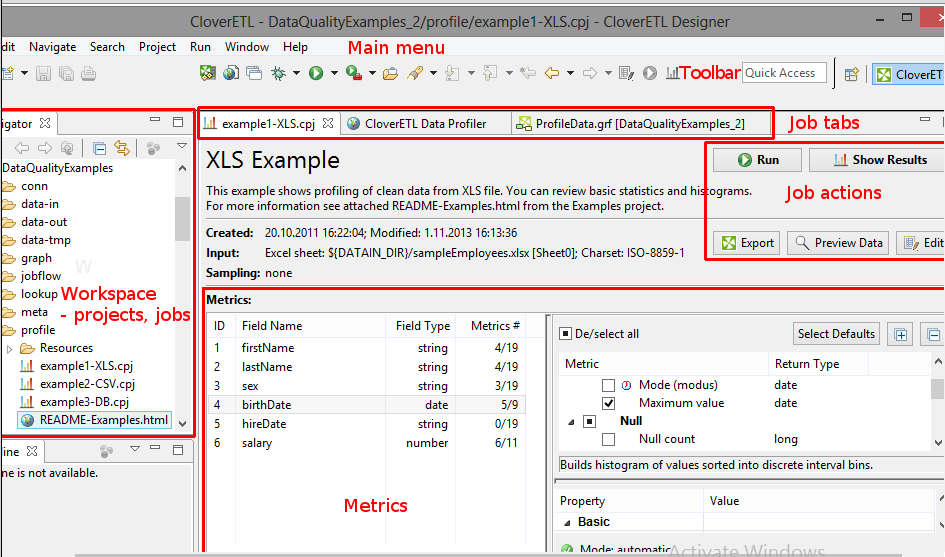
Task: Click the flashlight search toolbar icon
Action: coord(415,73)
